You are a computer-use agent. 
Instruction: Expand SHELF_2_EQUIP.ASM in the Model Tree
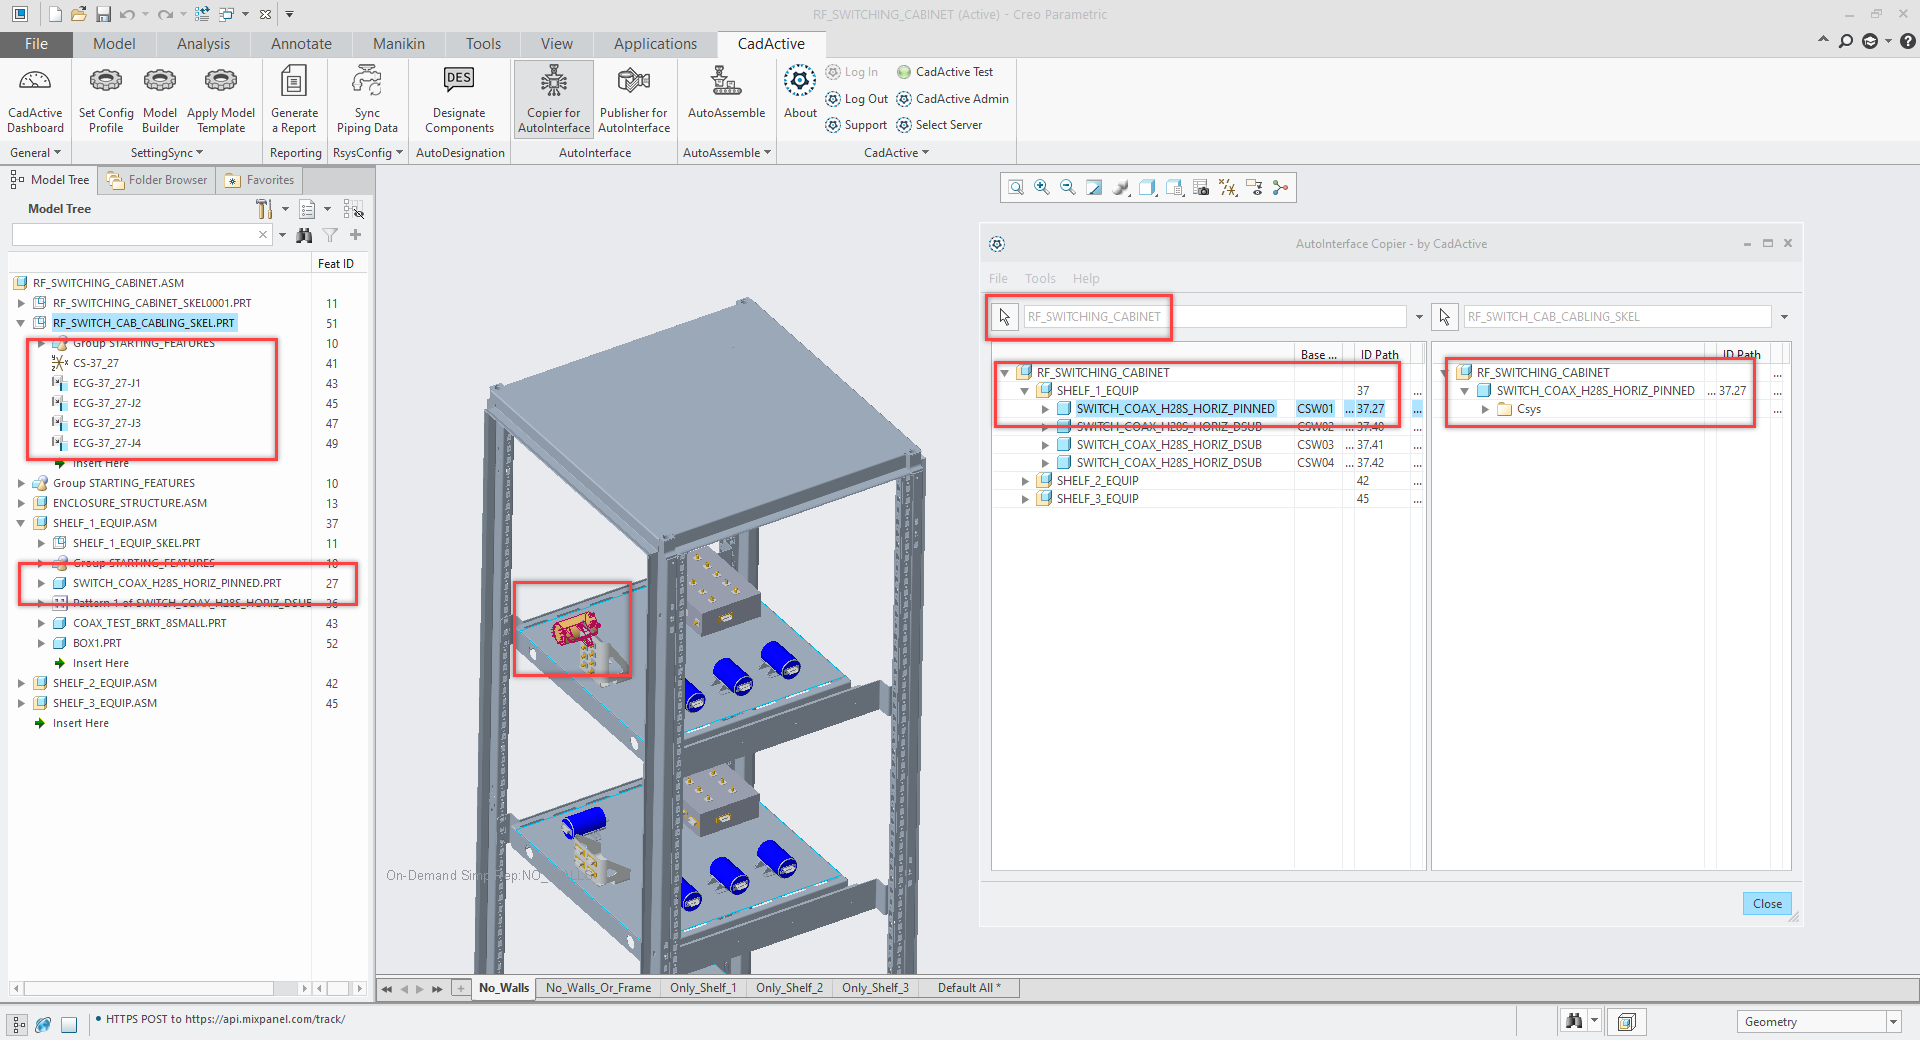point(21,683)
